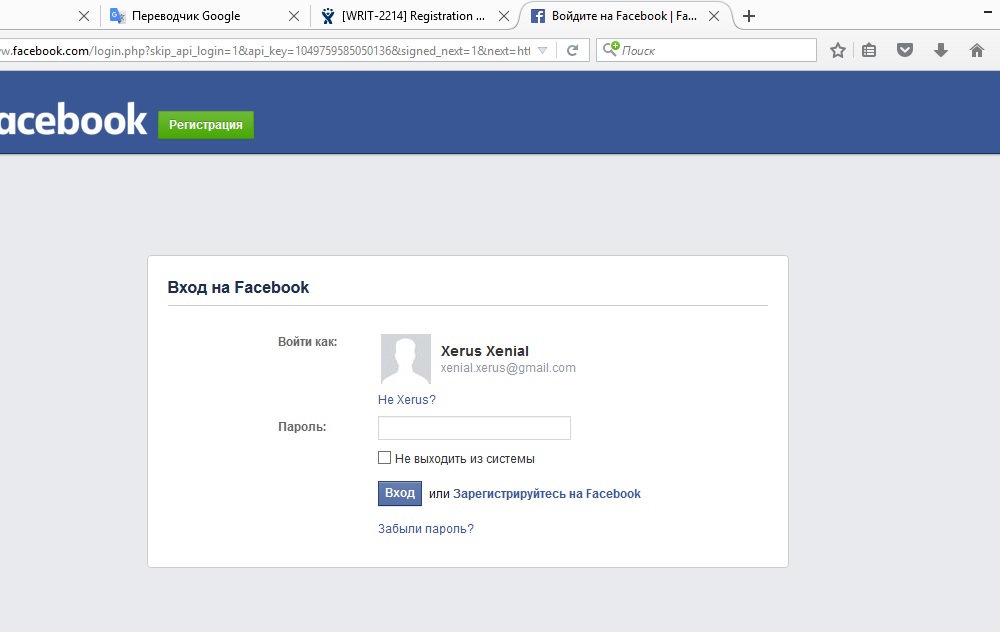Screen dimensions: 1000x632
Task: Click the Facebook favicon on active tab
Action: coord(538,16)
